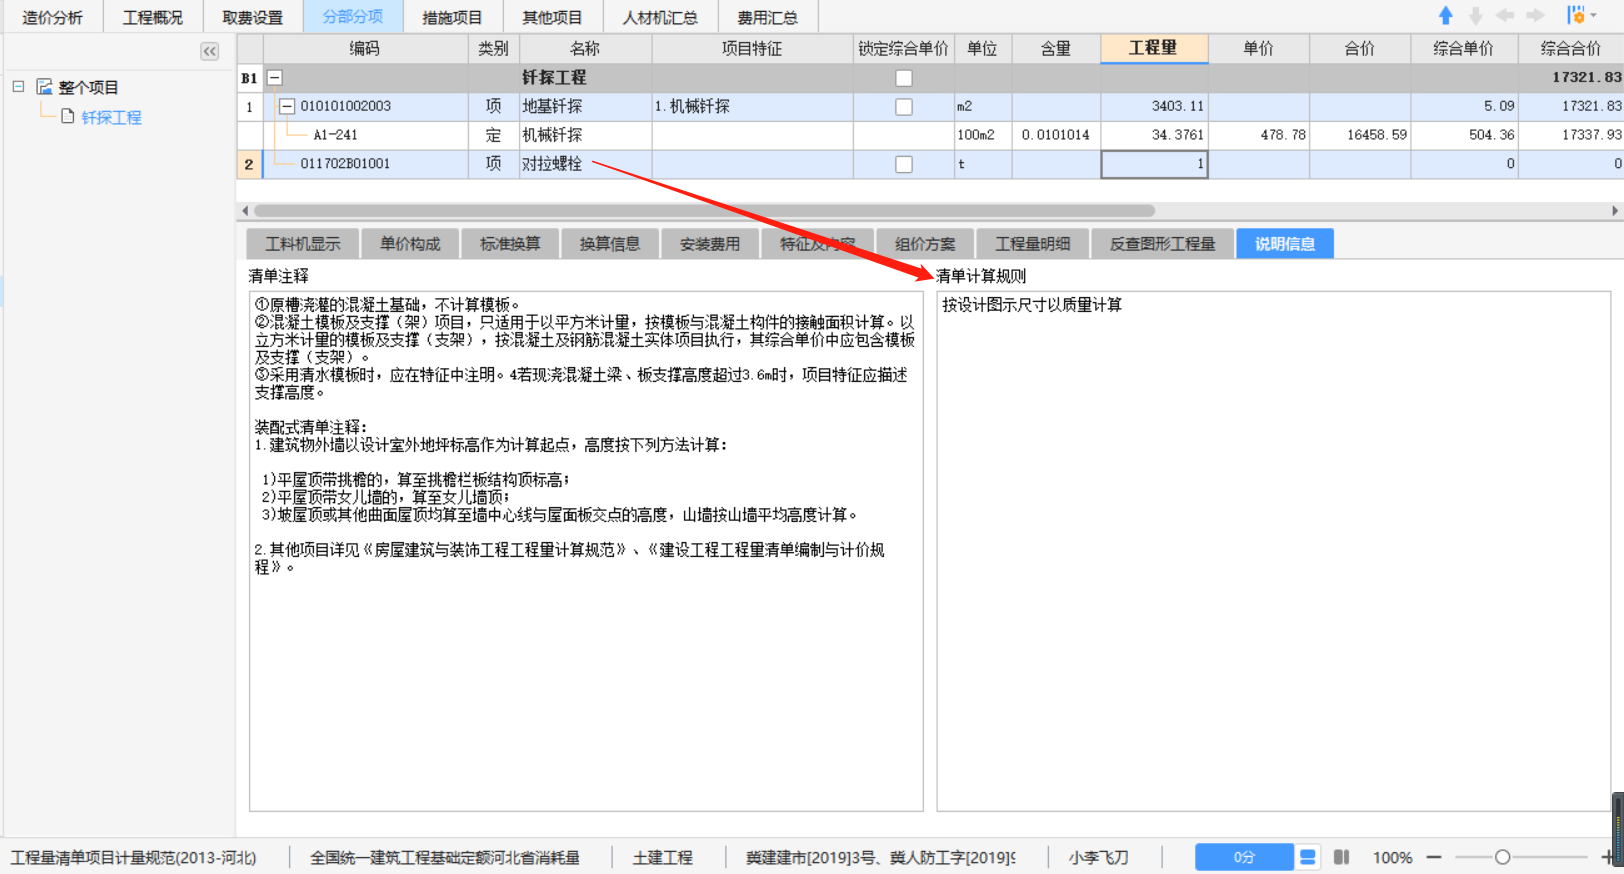This screenshot has width=1624, height=874.
Task: Click the 0分 score button
Action: [x=1244, y=857]
